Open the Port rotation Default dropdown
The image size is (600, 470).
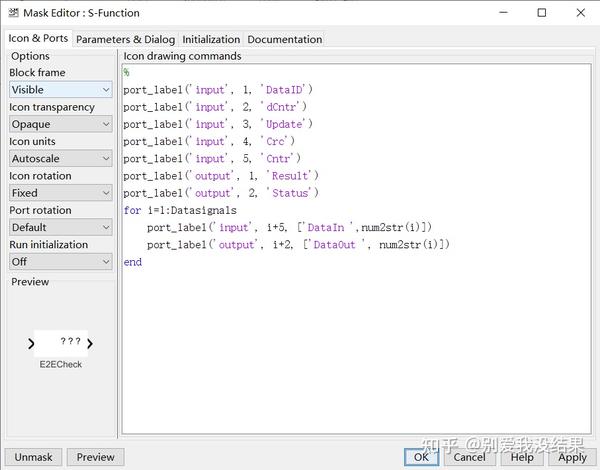click(x=60, y=227)
